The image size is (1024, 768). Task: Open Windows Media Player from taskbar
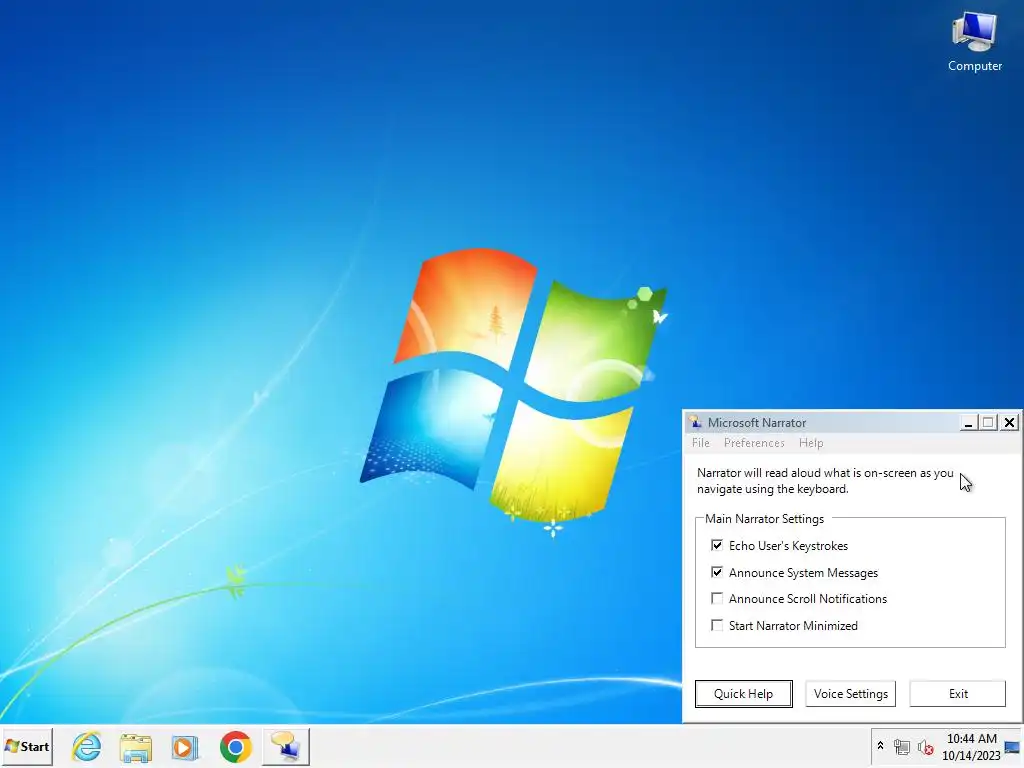click(185, 746)
